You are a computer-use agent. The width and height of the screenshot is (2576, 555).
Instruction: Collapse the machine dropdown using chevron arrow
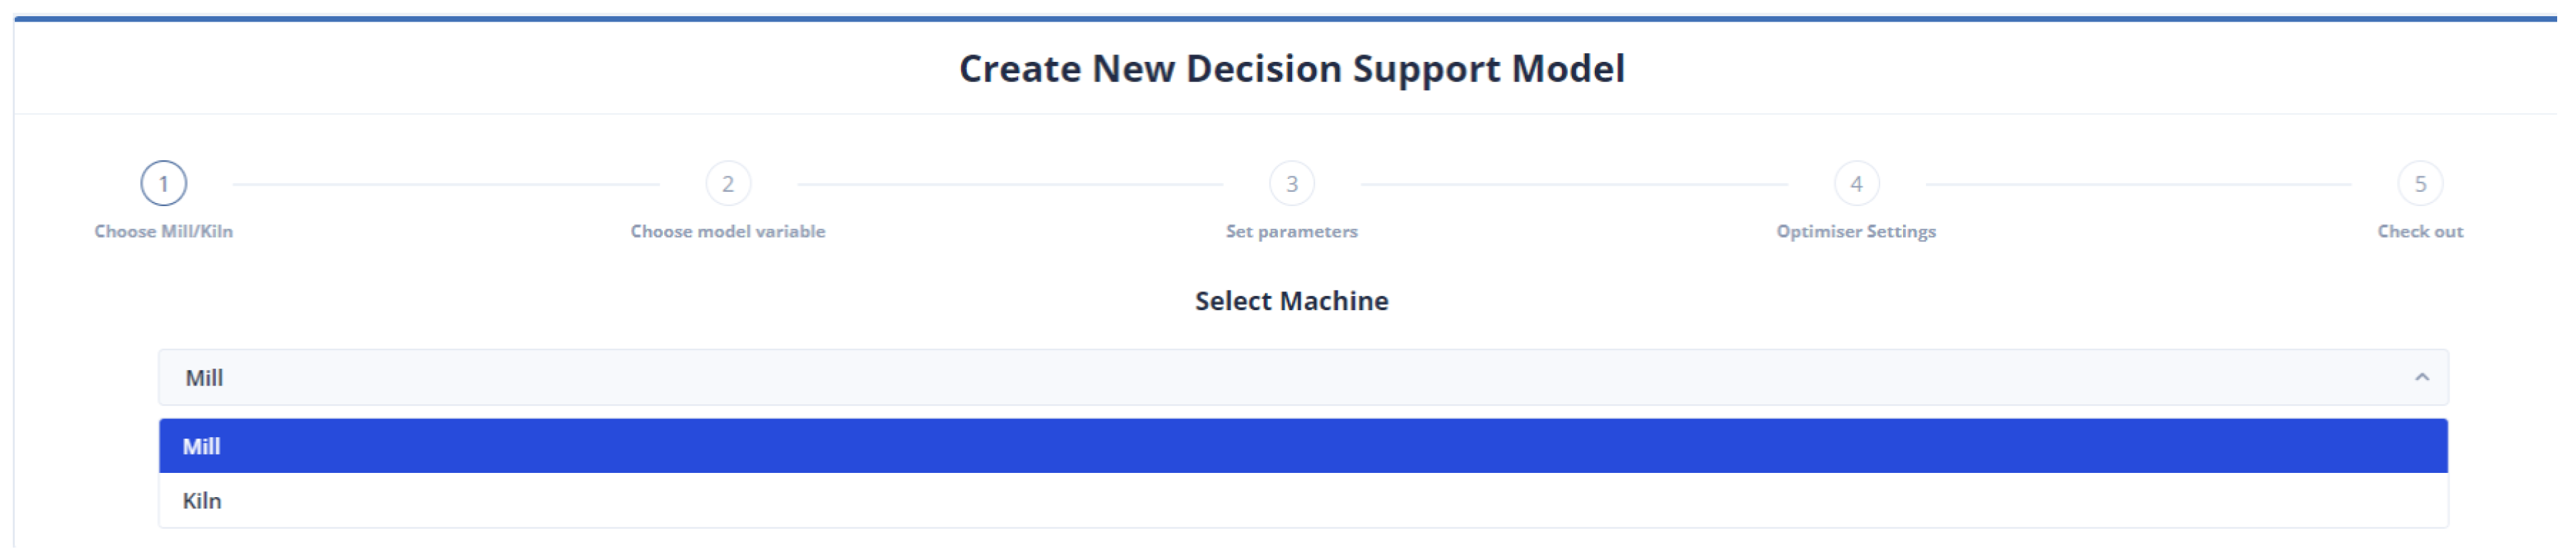coord(2422,378)
